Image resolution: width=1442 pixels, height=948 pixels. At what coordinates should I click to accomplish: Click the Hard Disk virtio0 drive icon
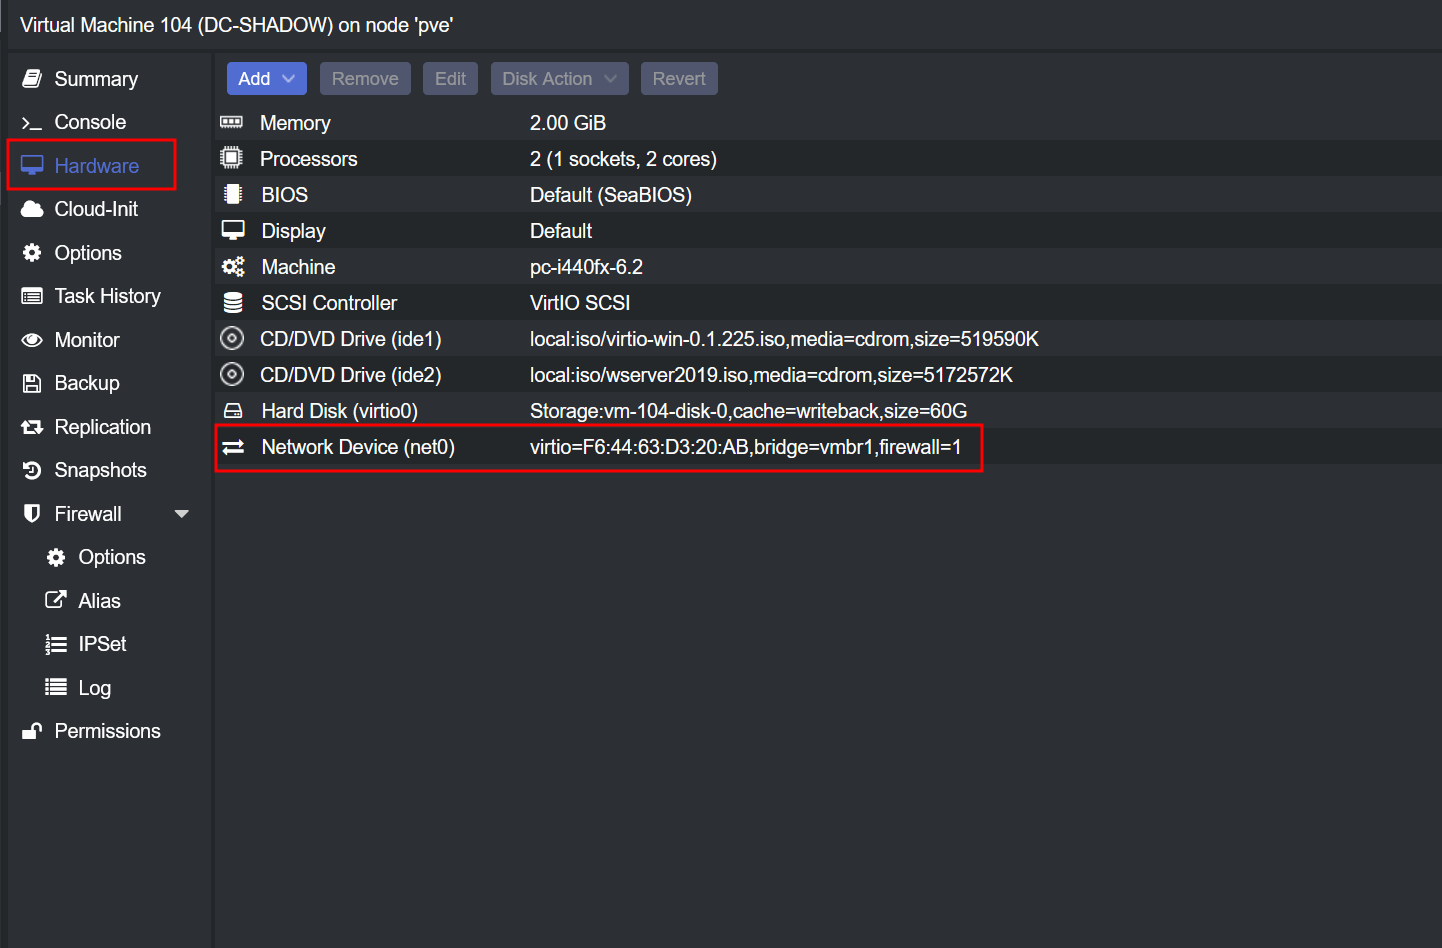[233, 411]
